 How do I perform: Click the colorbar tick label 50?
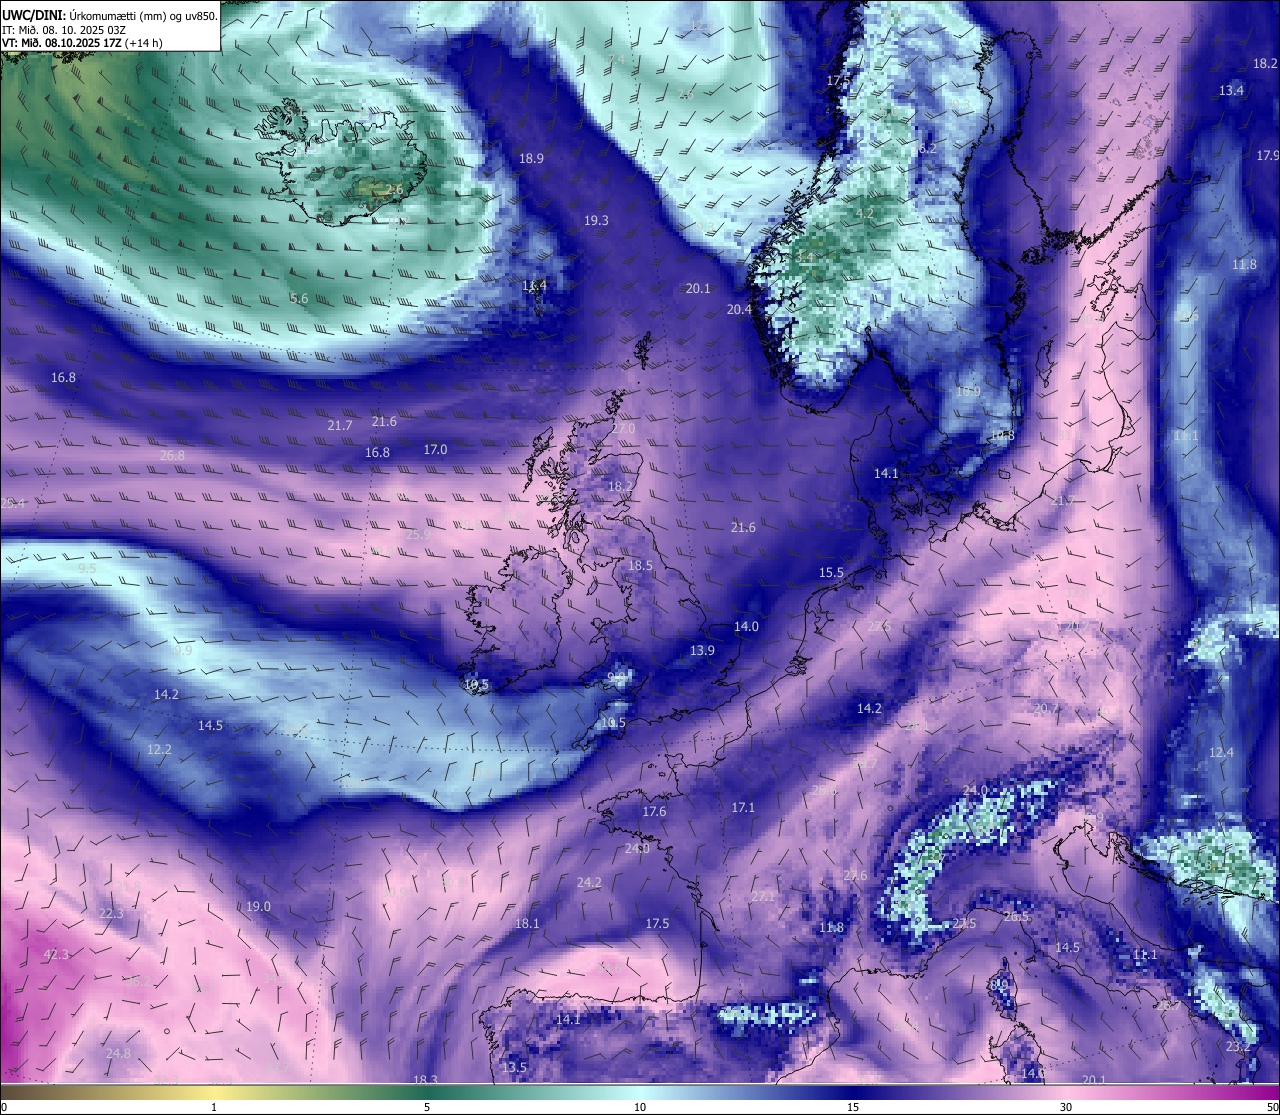tap(1271, 1107)
